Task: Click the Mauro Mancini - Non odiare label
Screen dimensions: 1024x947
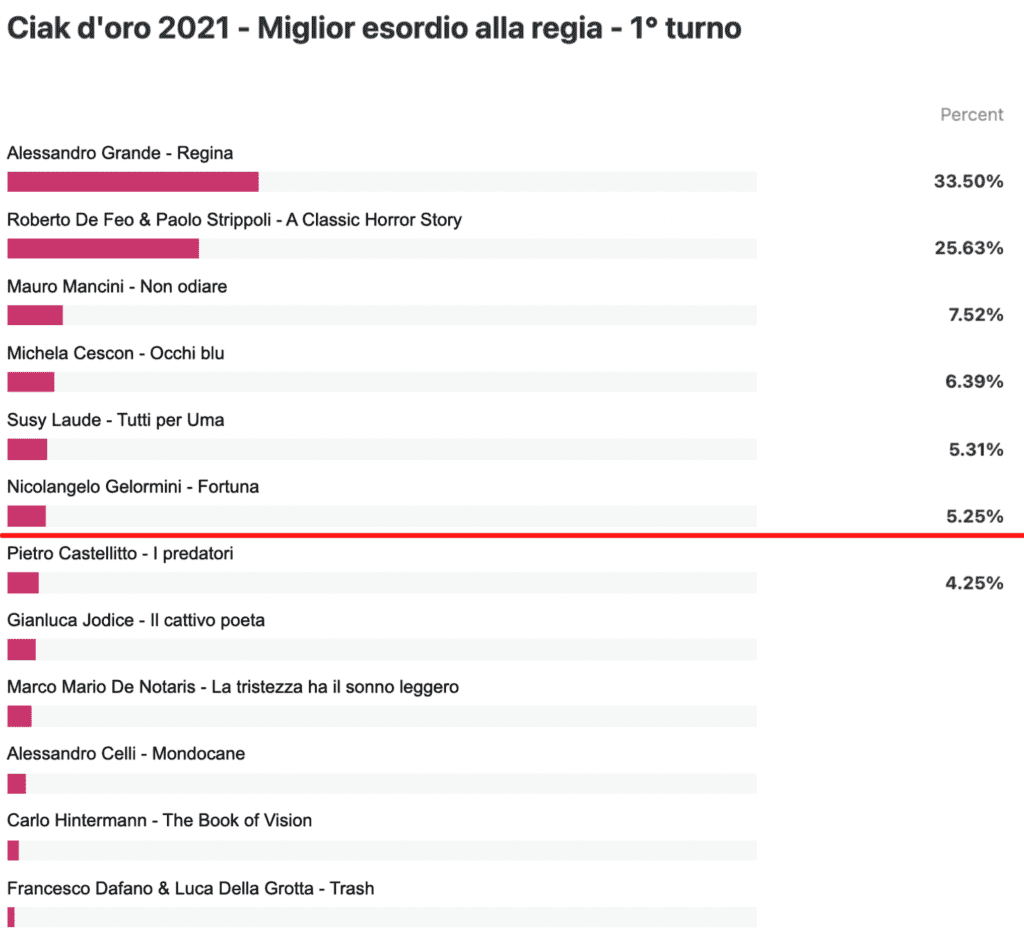Action: [117, 287]
